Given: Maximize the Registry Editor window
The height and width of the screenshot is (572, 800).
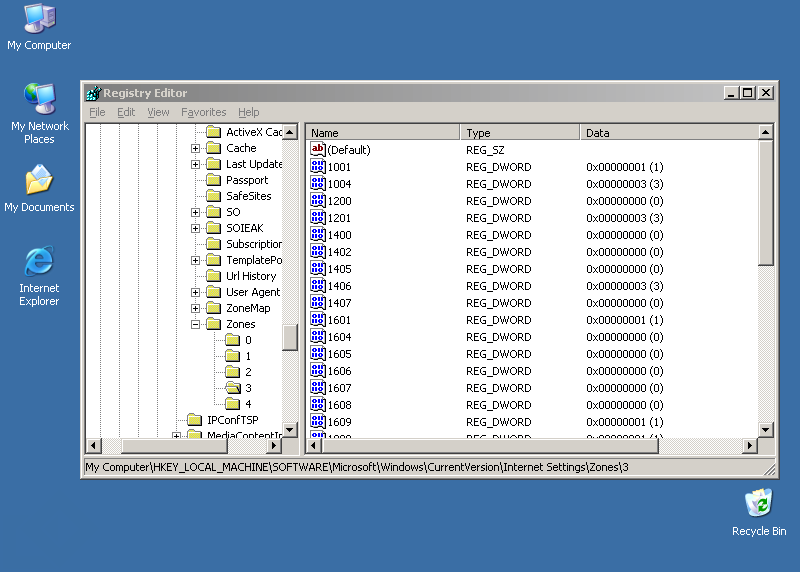Looking at the screenshot, I should click(747, 93).
